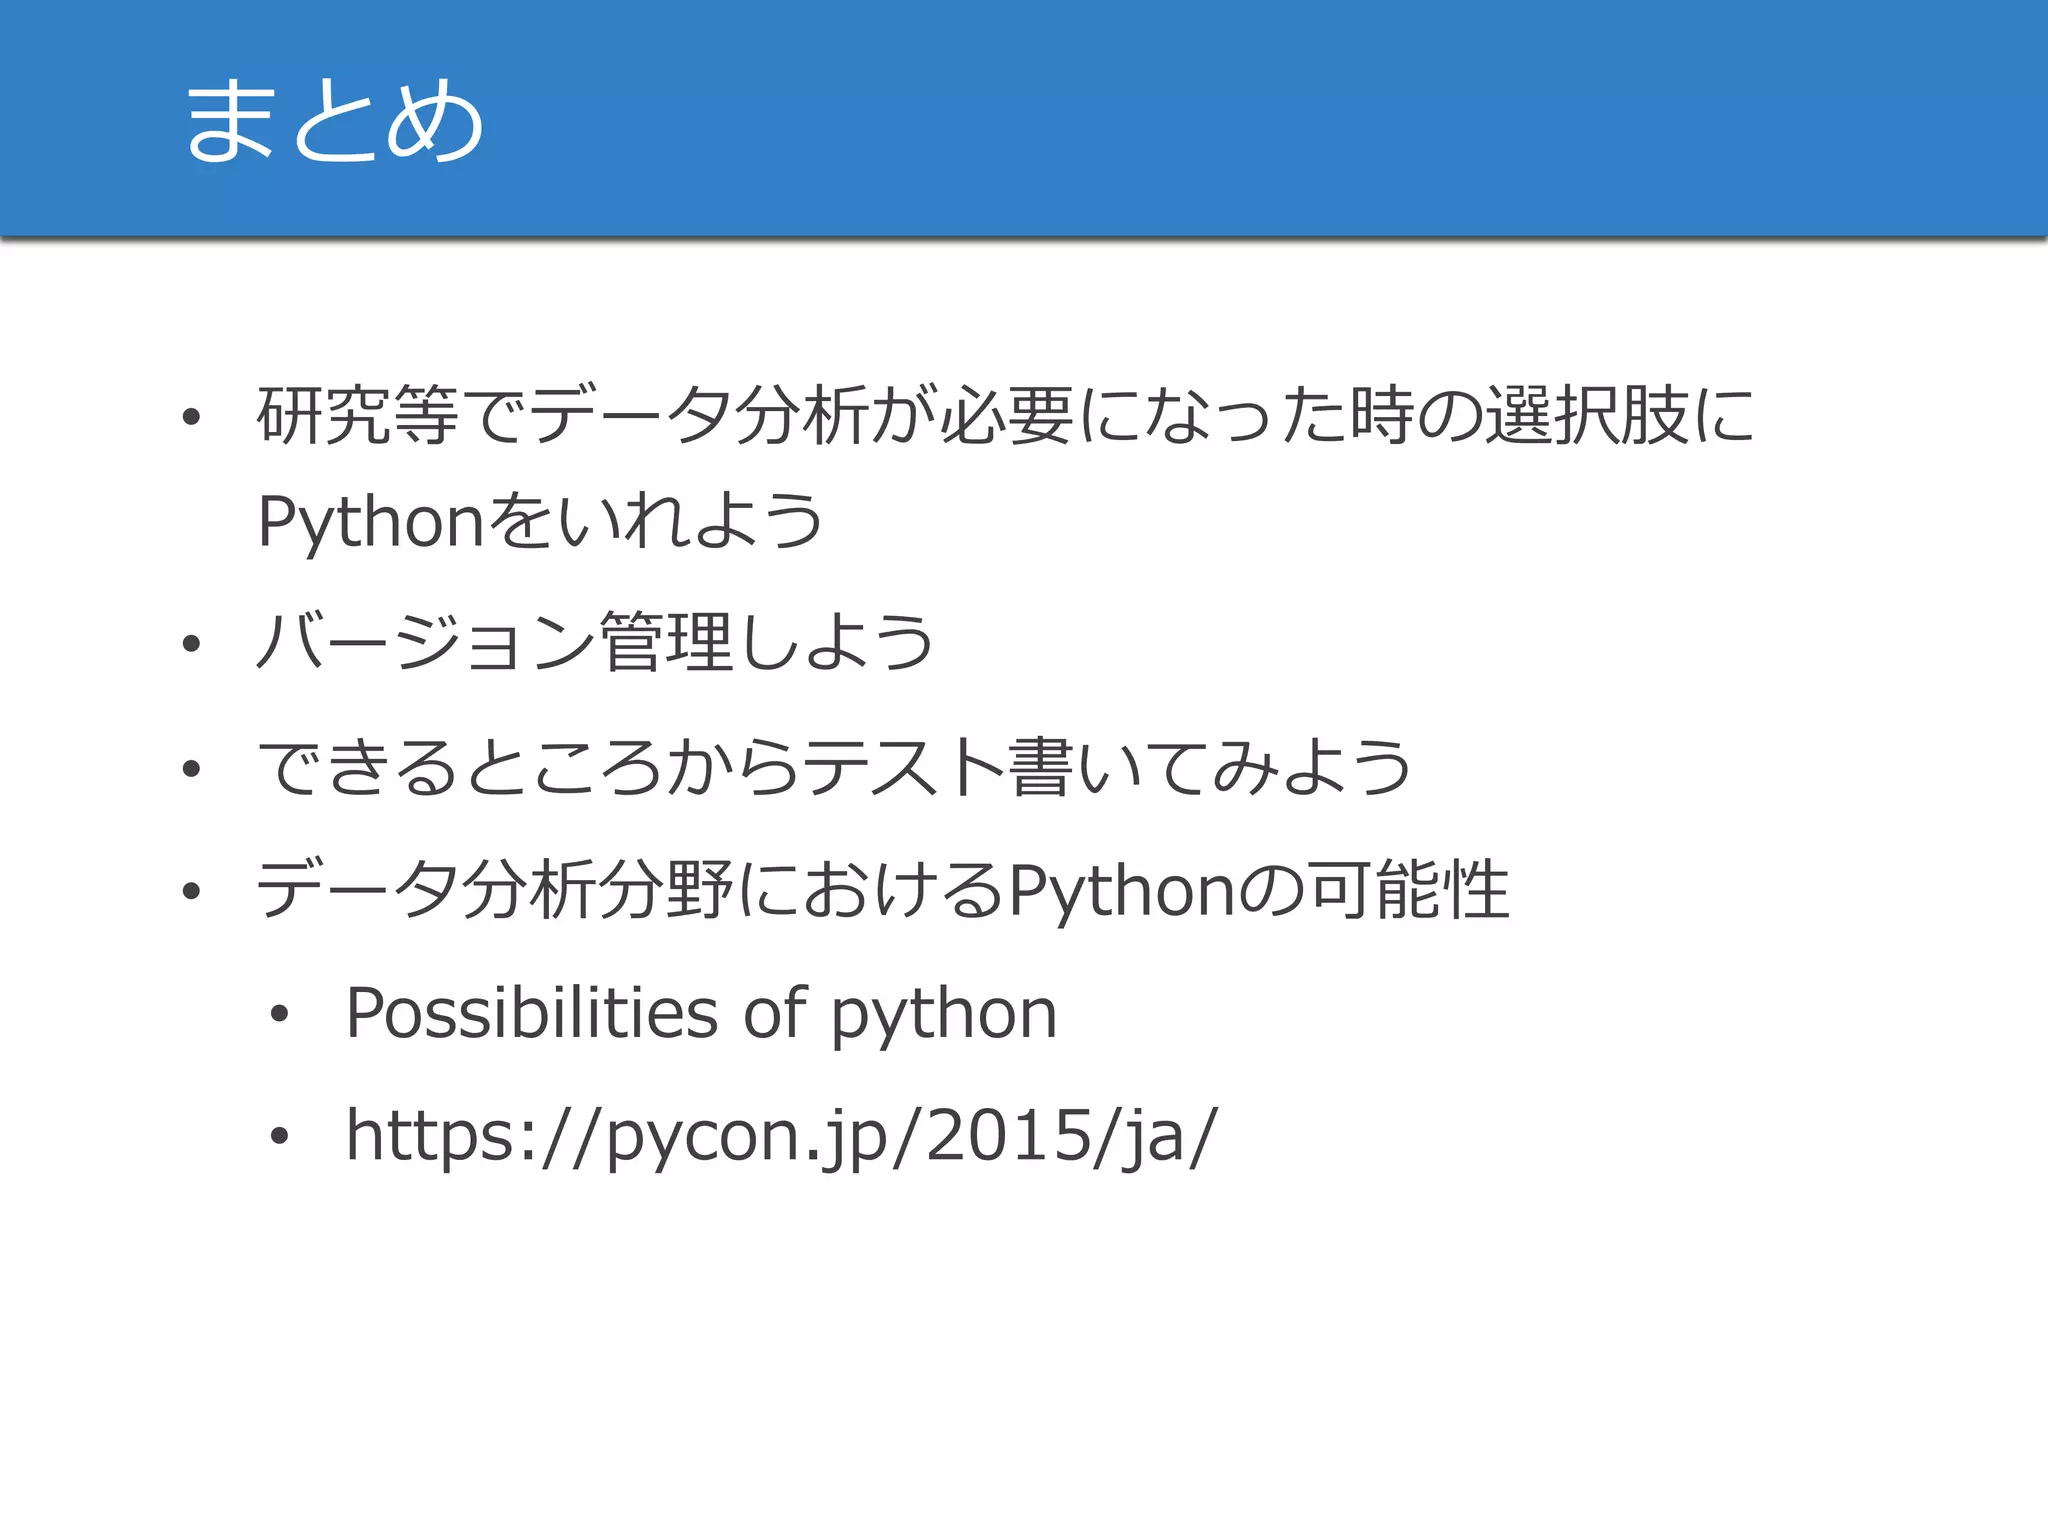
Task: Click the word Python in Pythonの可能性
Action: 1122,890
